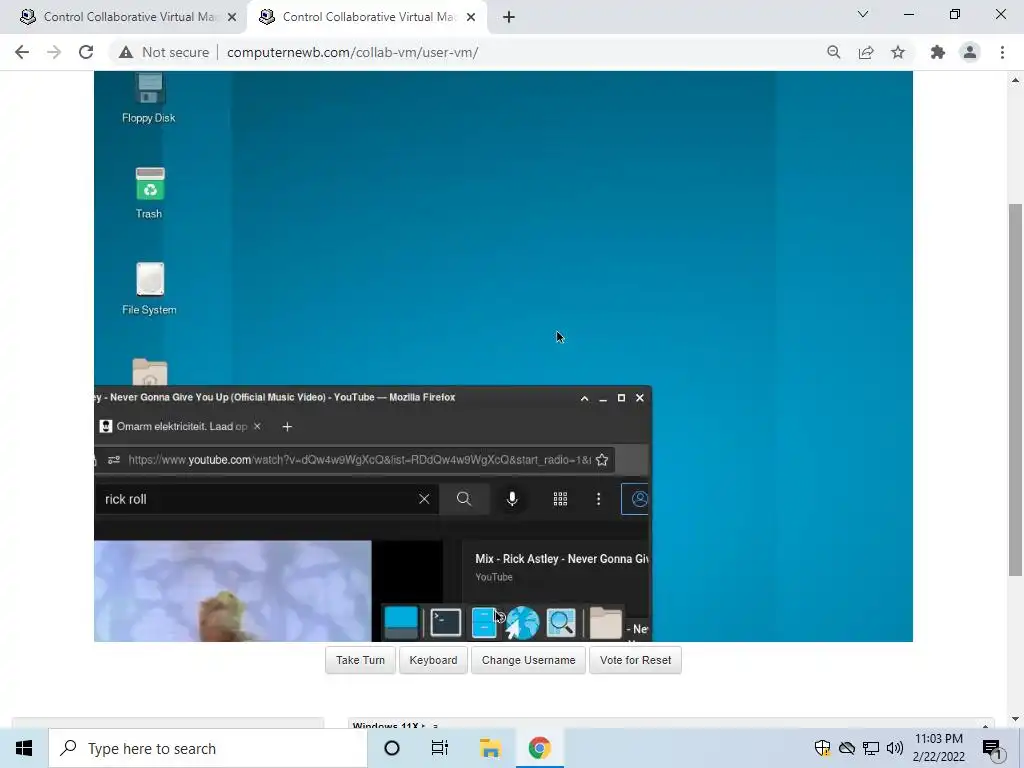This screenshot has width=1024, height=768.
Task: Click Chrome zoom magnifier in address bar
Action: [833, 52]
